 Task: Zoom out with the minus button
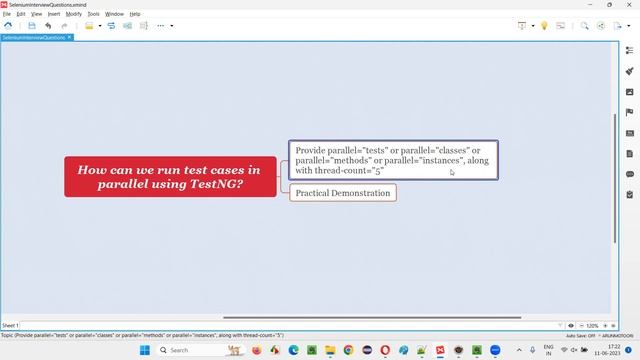pos(581,326)
